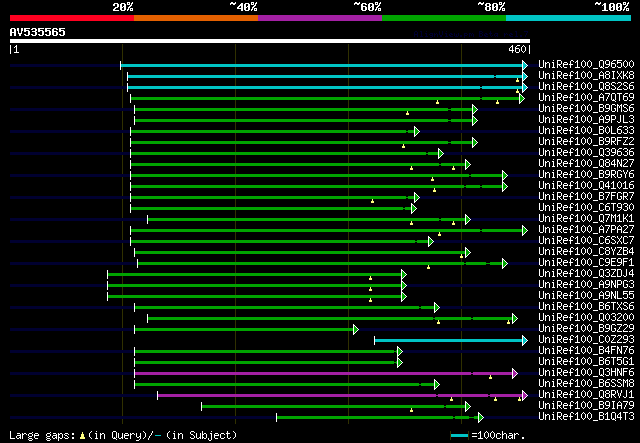Click the UniRef100_Q8RVJ1 label
Viewport: 640px width, 443px height.
[x=586, y=395]
